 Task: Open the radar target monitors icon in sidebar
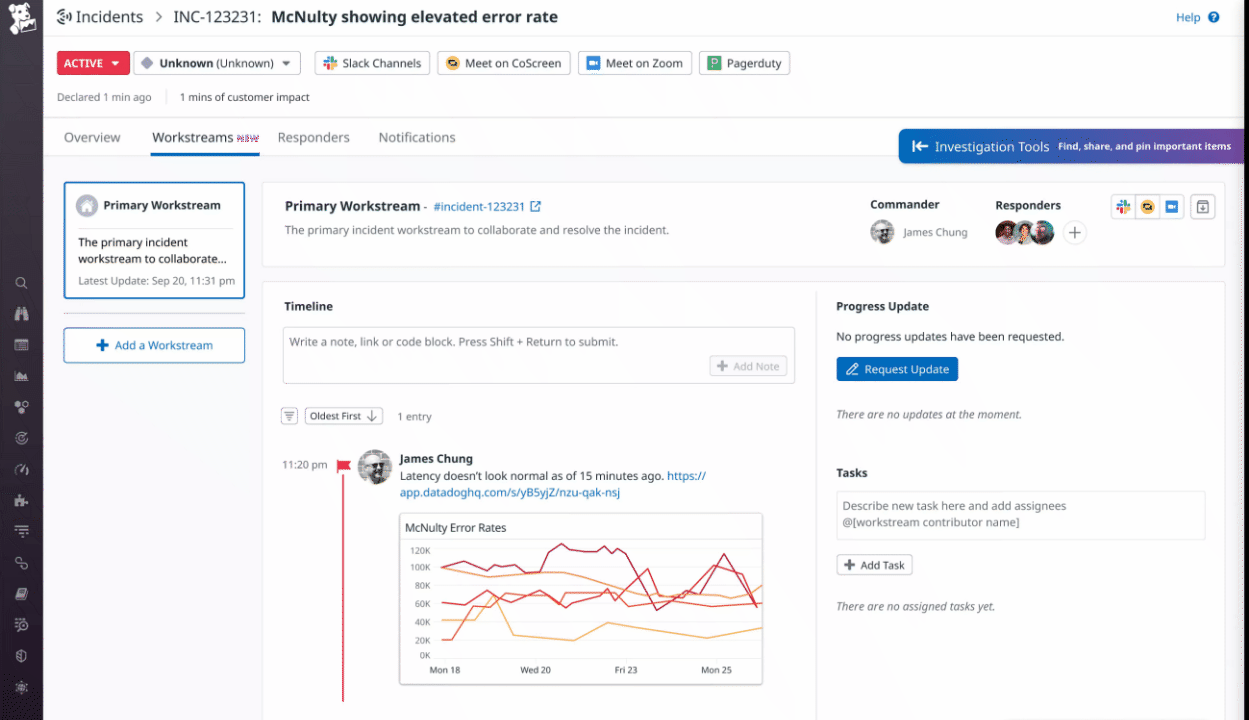pyautogui.click(x=21, y=438)
